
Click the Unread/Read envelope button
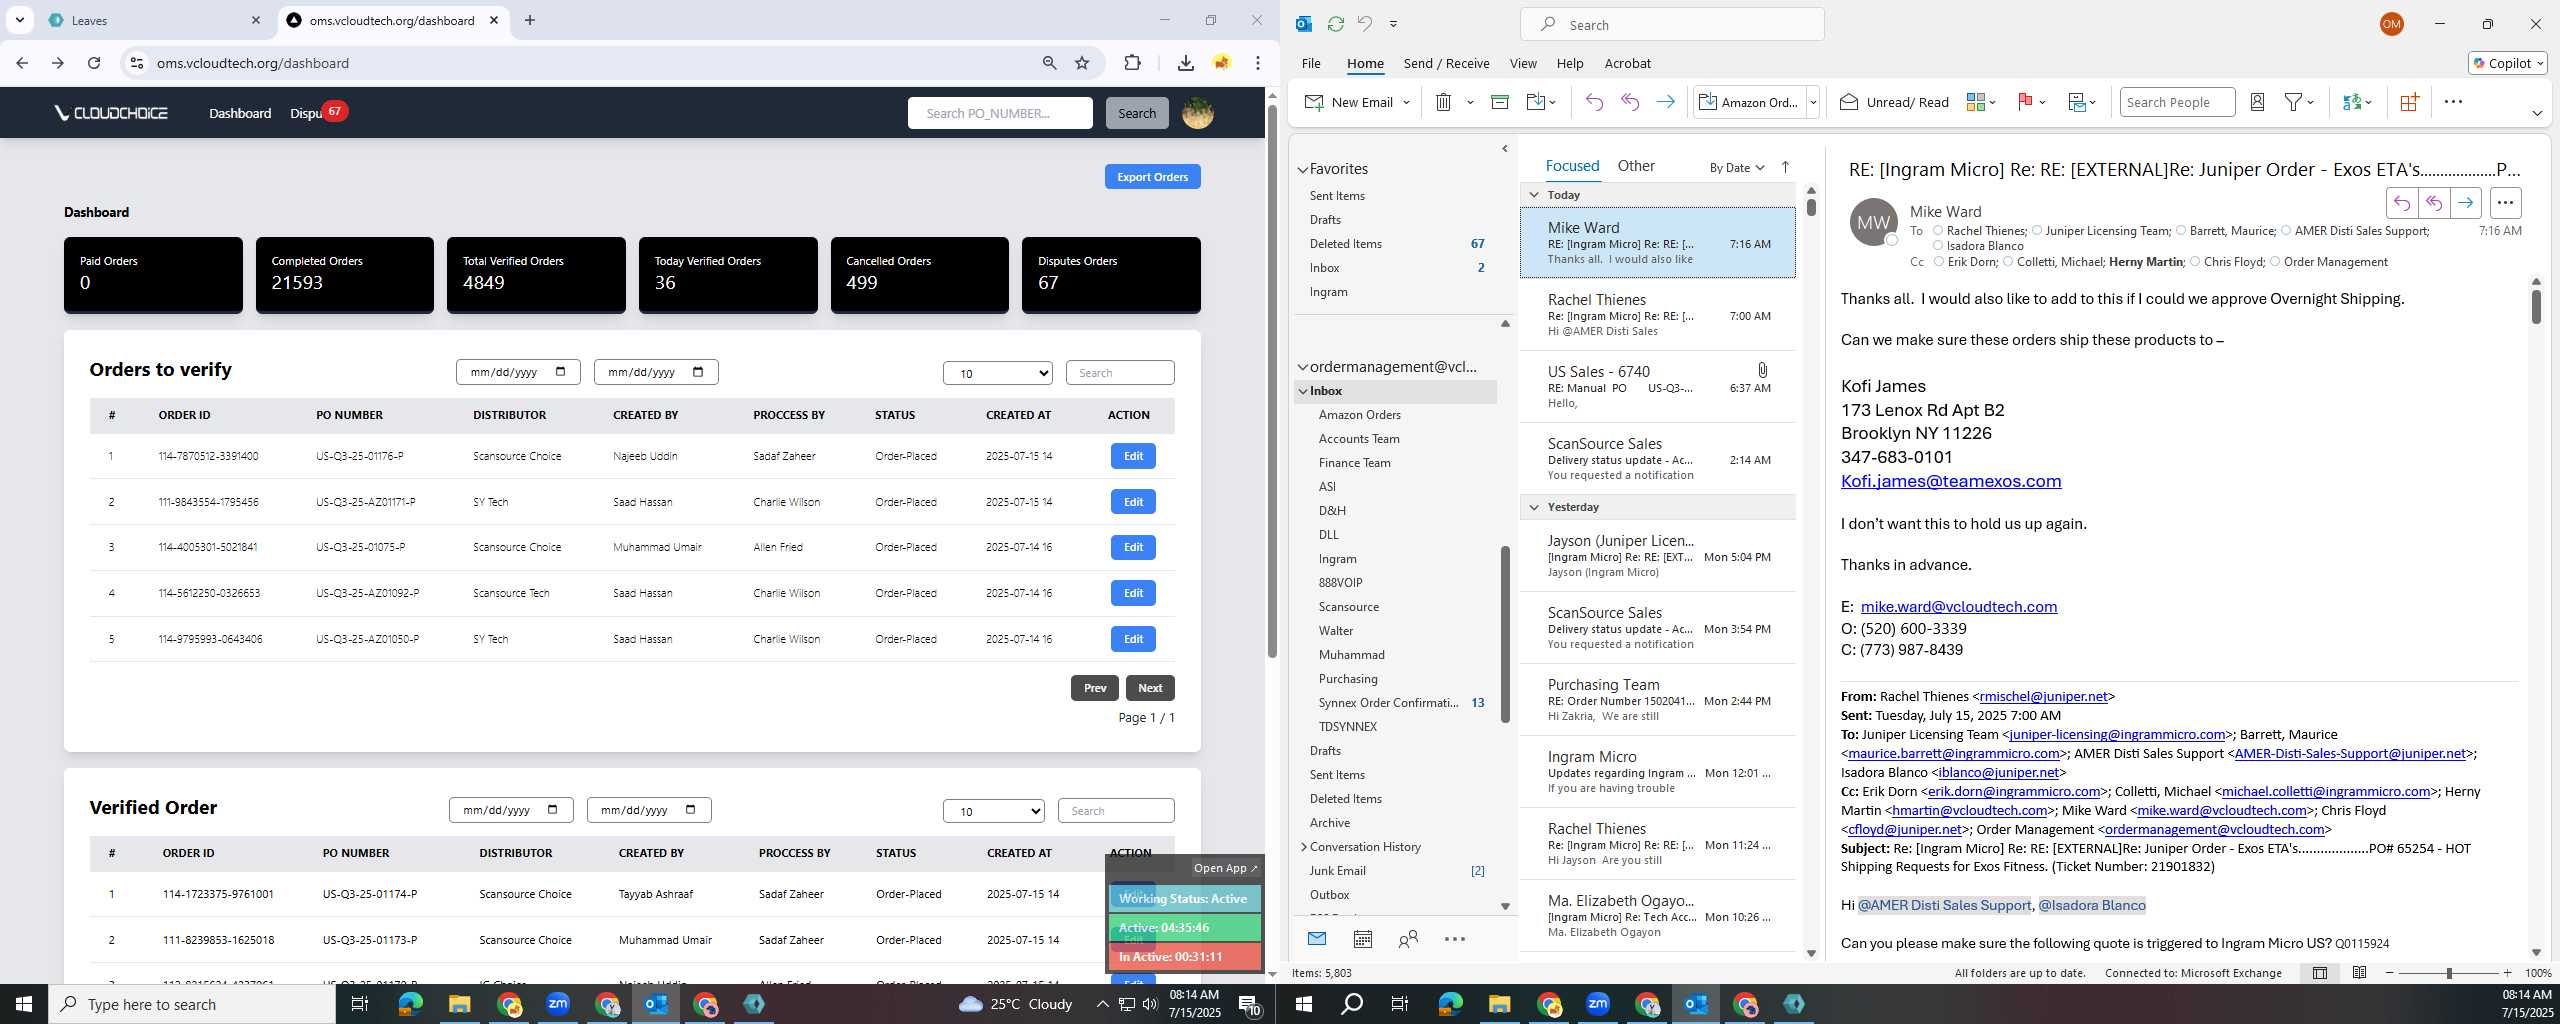(1894, 102)
